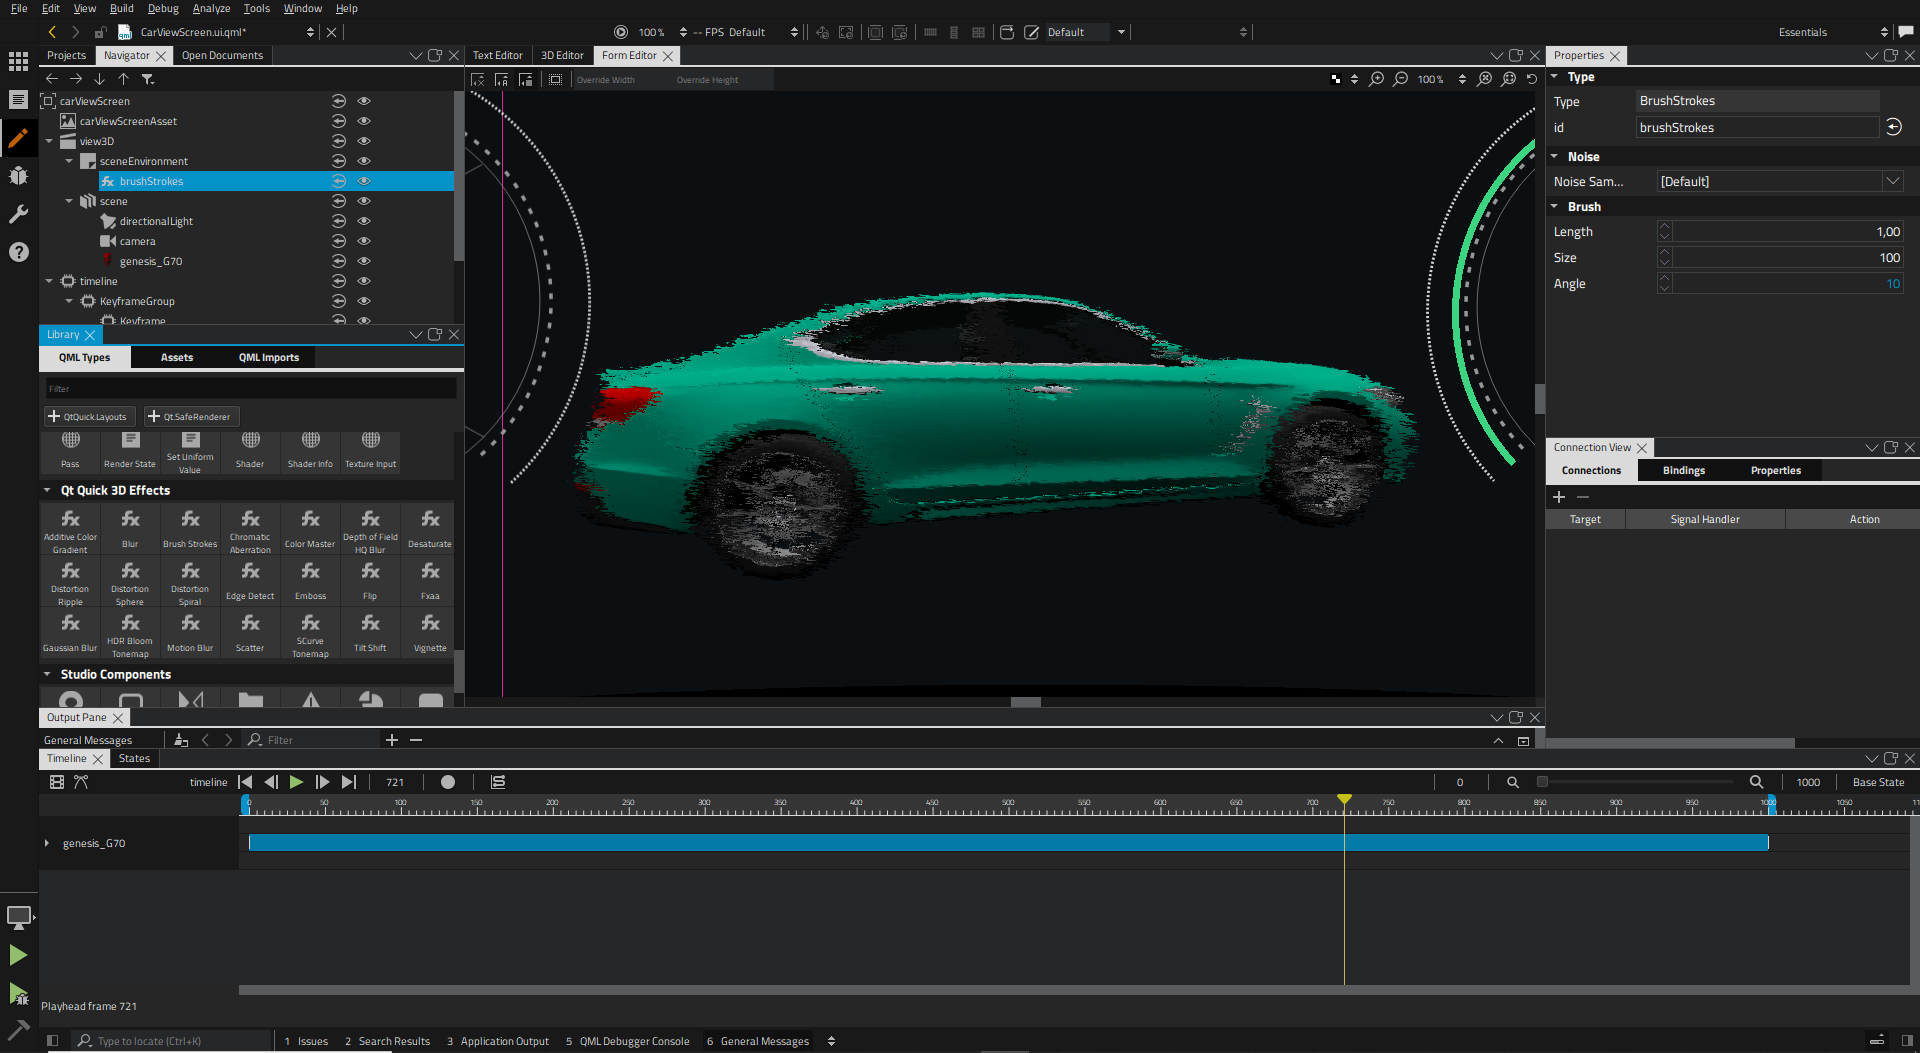Toggle visibility of the camera node
Screen dimensions: 1920x1053
(x=364, y=241)
